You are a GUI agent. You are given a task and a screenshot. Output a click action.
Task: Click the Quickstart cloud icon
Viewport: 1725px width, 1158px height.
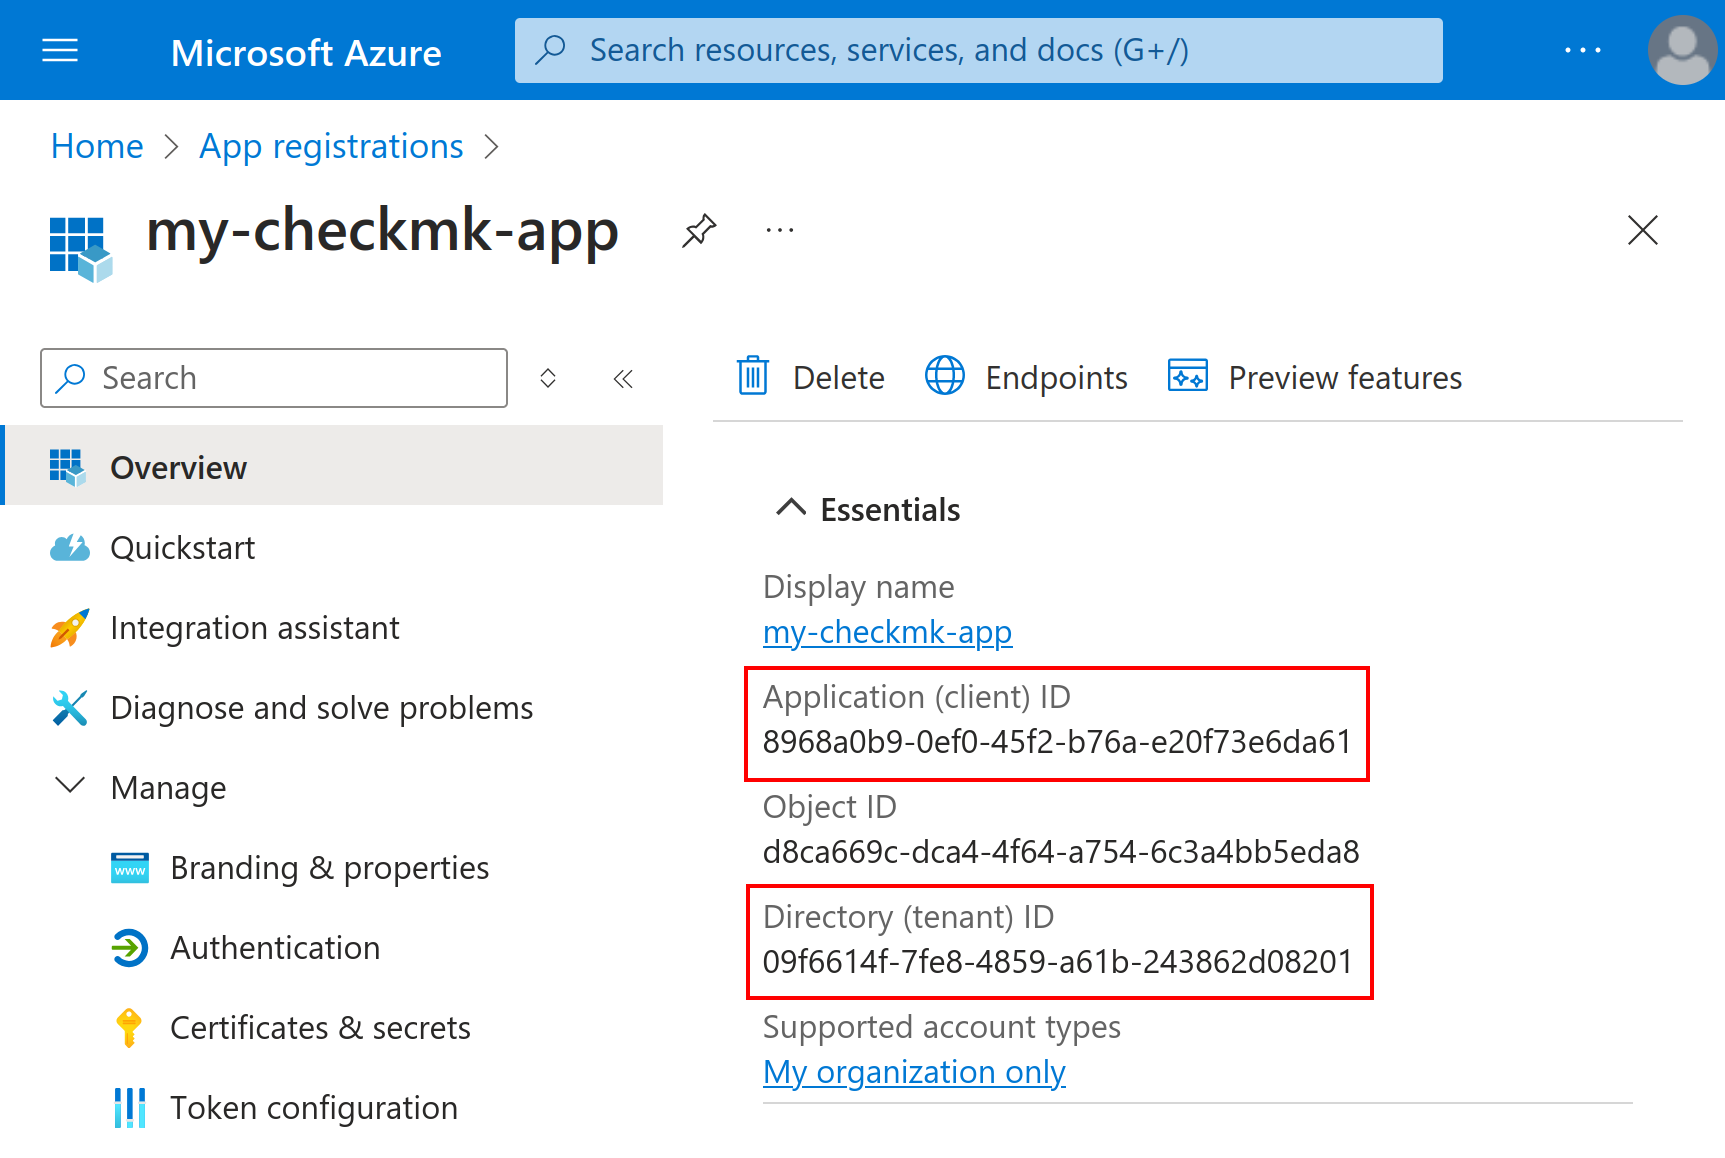pyautogui.click(x=70, y=548)
